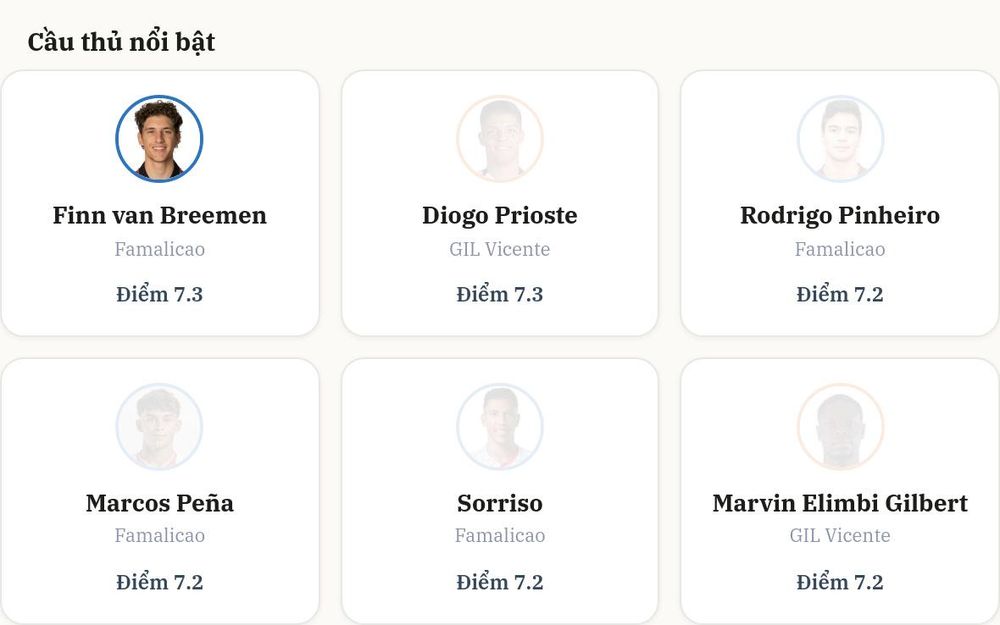Image resolution: width=1000 pixels, height=625 pixels.
Task: Click Marcos Peña's avatar photo
Action: pyautogui.click(x=159, y=426)
